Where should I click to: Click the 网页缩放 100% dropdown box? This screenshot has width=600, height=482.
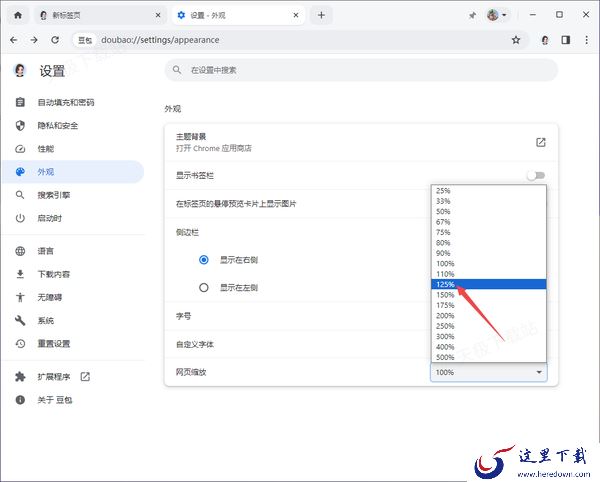tap(489, 372)
